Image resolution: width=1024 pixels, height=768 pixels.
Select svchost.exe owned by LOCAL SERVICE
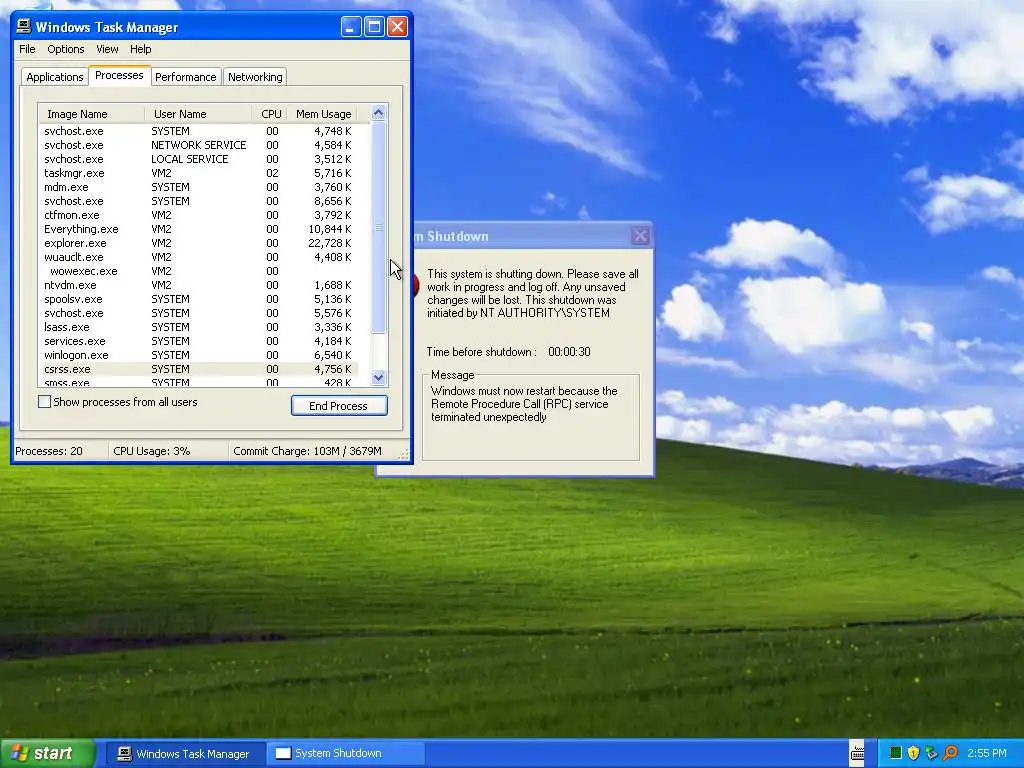[198, 159]
